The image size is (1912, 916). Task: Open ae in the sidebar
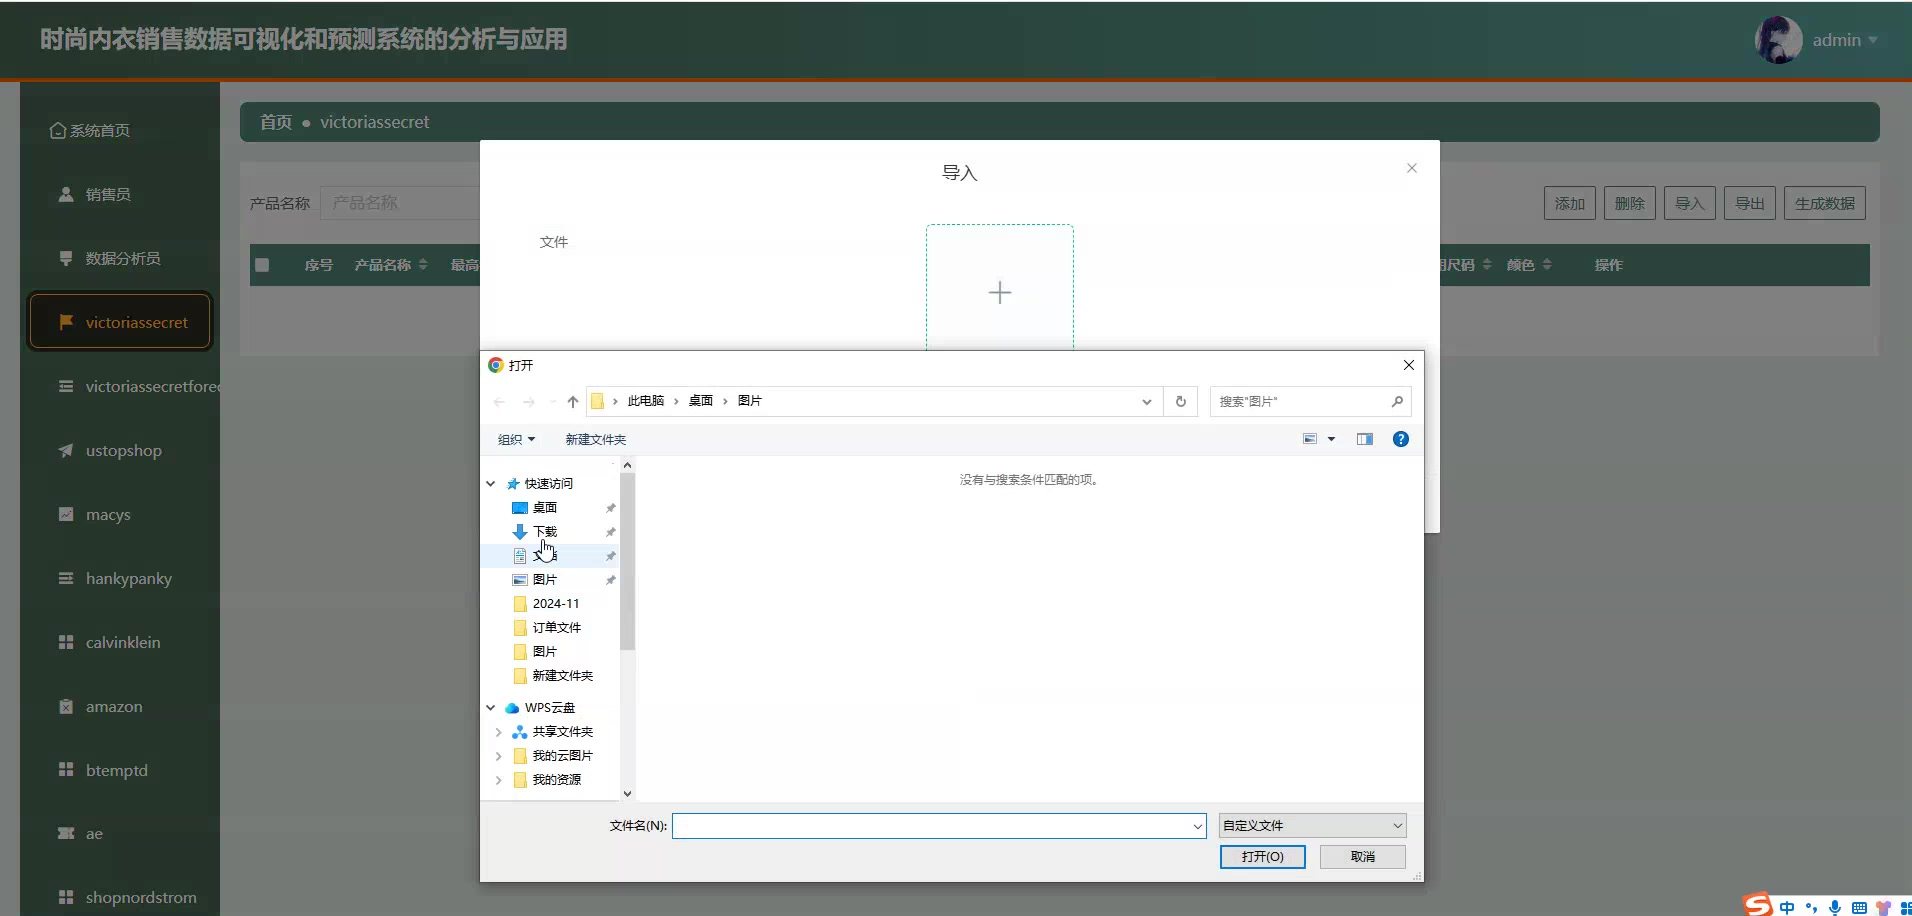(x=120, y=833)
